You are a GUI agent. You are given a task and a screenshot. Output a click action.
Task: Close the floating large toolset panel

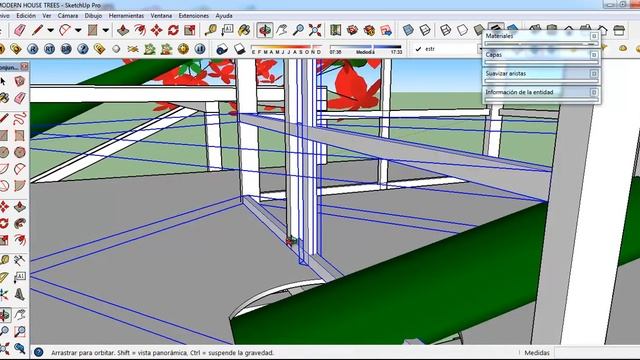coord(24,67)
